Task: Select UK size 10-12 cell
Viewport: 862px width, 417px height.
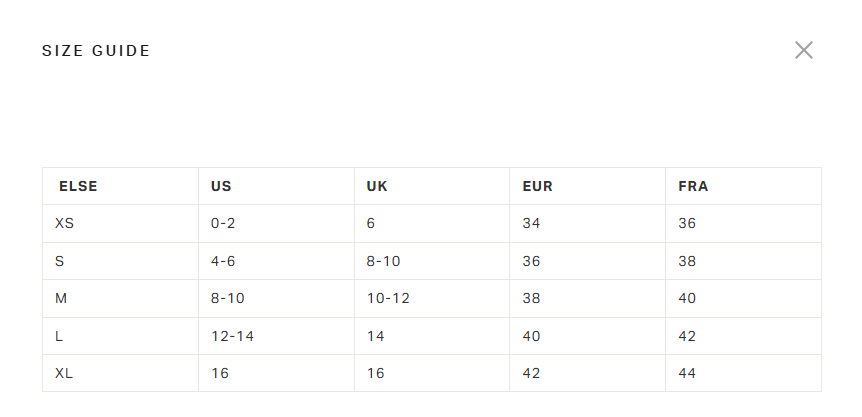Action: coord(388,298)
